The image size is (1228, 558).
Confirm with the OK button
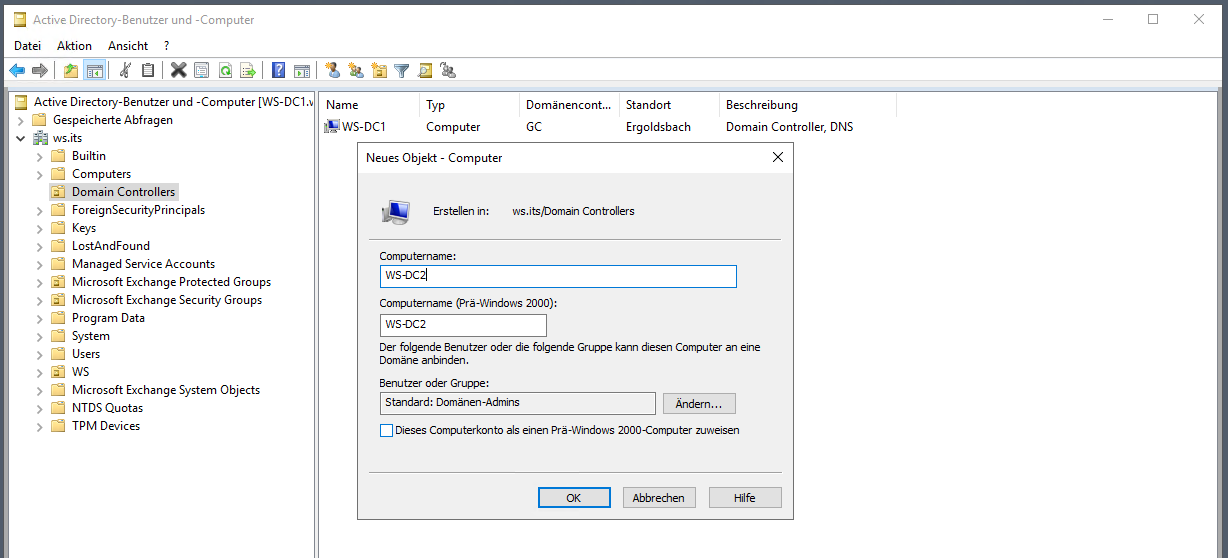574,497
